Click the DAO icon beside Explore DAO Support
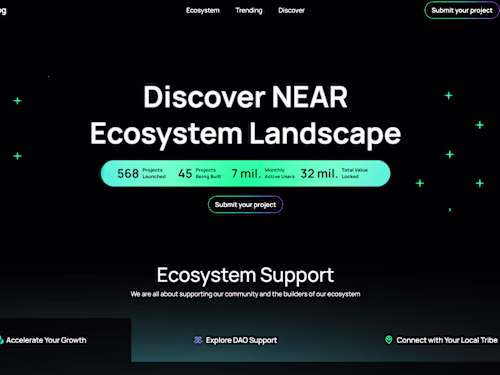Image resolution: width=500 pixels, height=375 pixels. (198, 340)
